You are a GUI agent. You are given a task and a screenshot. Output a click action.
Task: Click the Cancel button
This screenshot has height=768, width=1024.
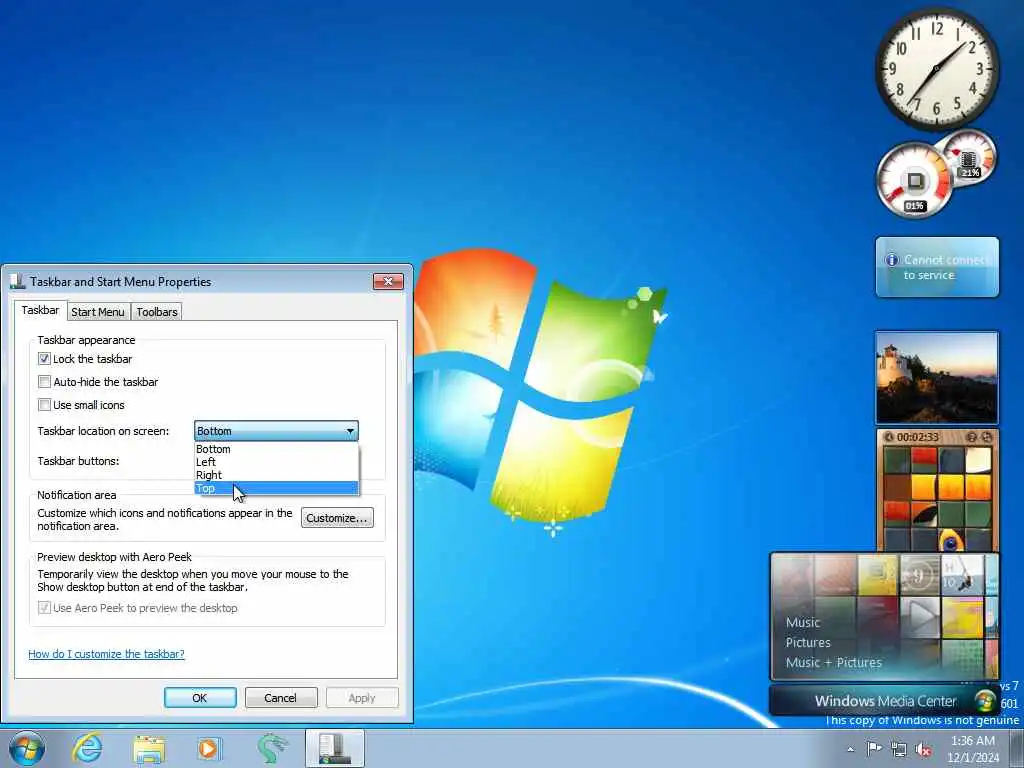(x=281, y=697)
